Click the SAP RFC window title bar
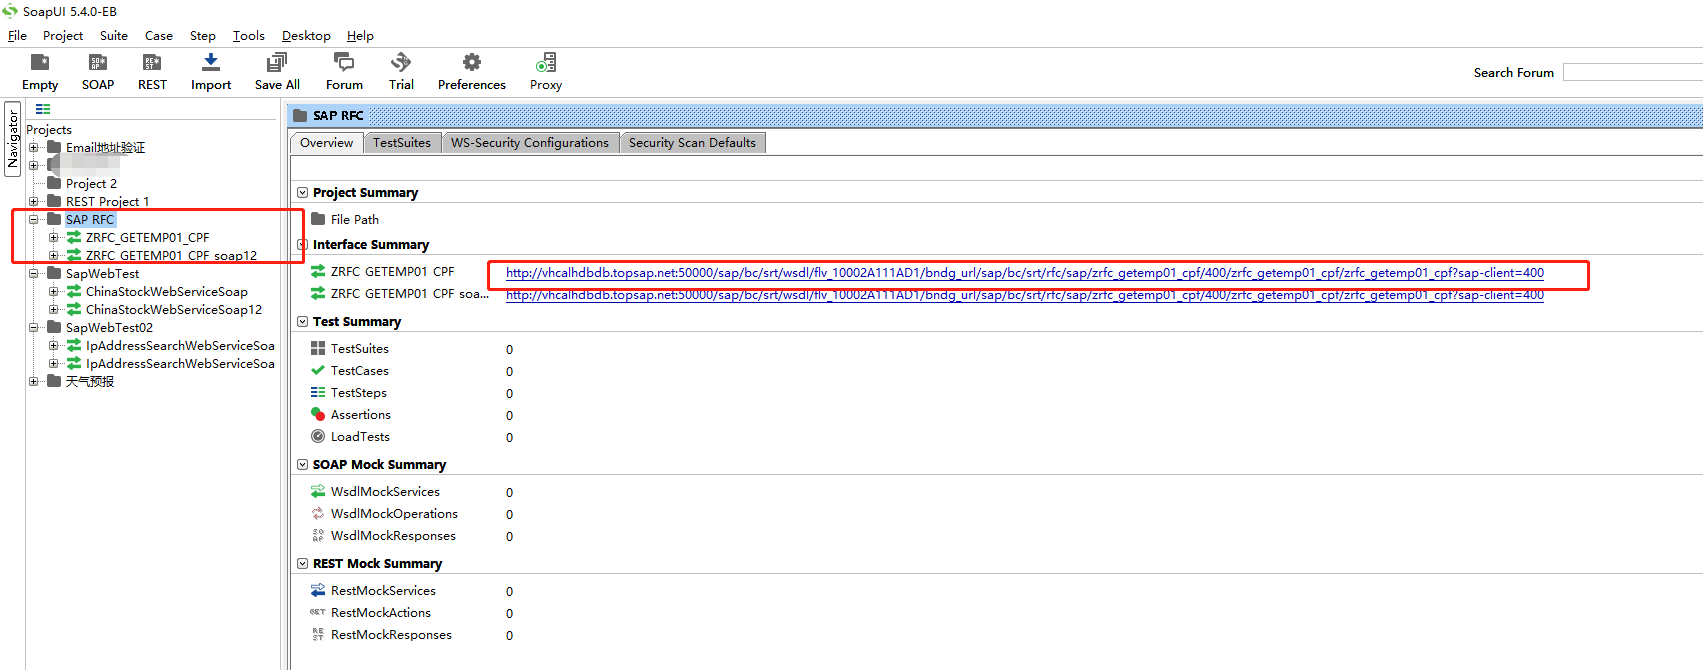The height and width of the screenshot is (670, 1703). (995, 115)
